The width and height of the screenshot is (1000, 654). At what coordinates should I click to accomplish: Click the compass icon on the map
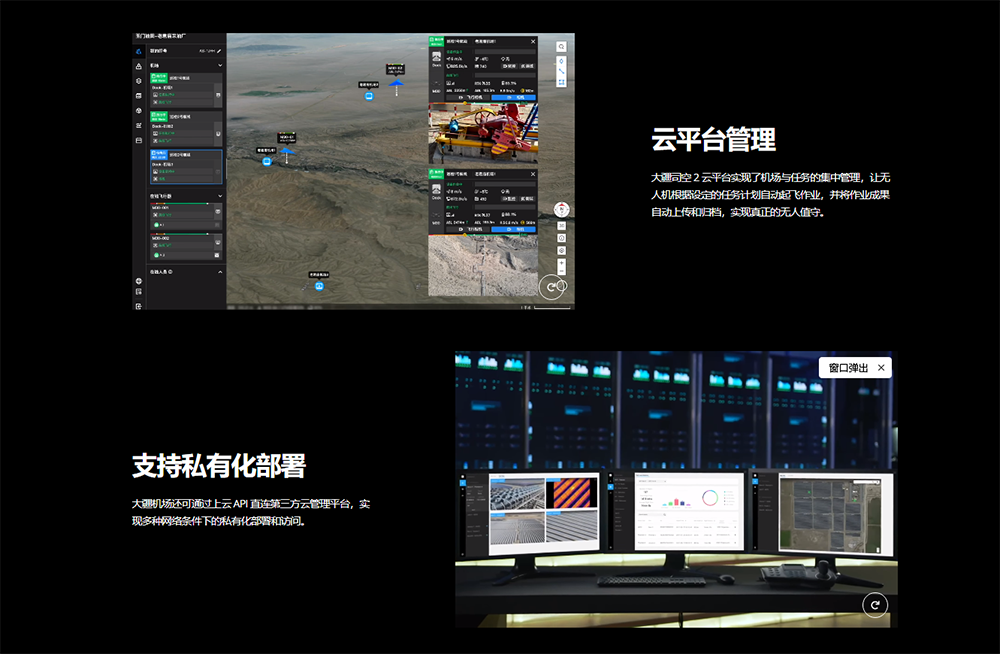pos(562,210)
